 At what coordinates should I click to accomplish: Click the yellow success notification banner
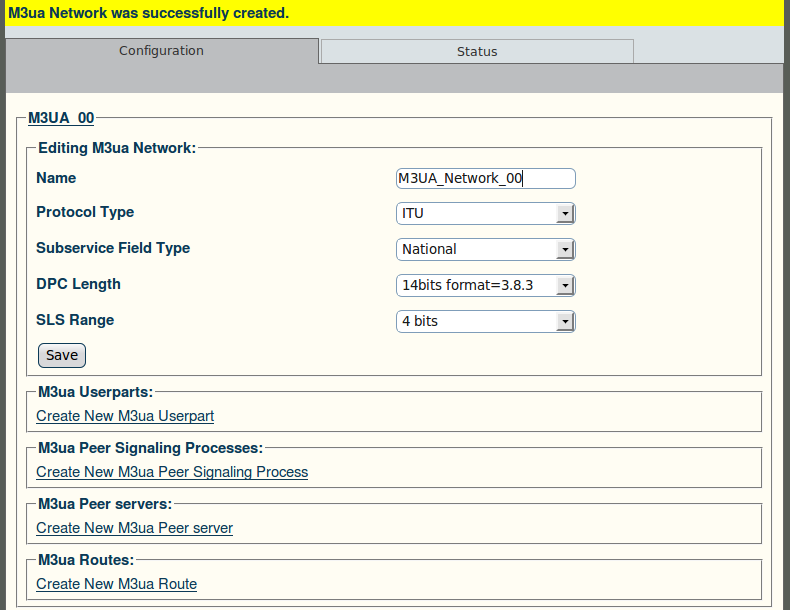pos(395,13)
